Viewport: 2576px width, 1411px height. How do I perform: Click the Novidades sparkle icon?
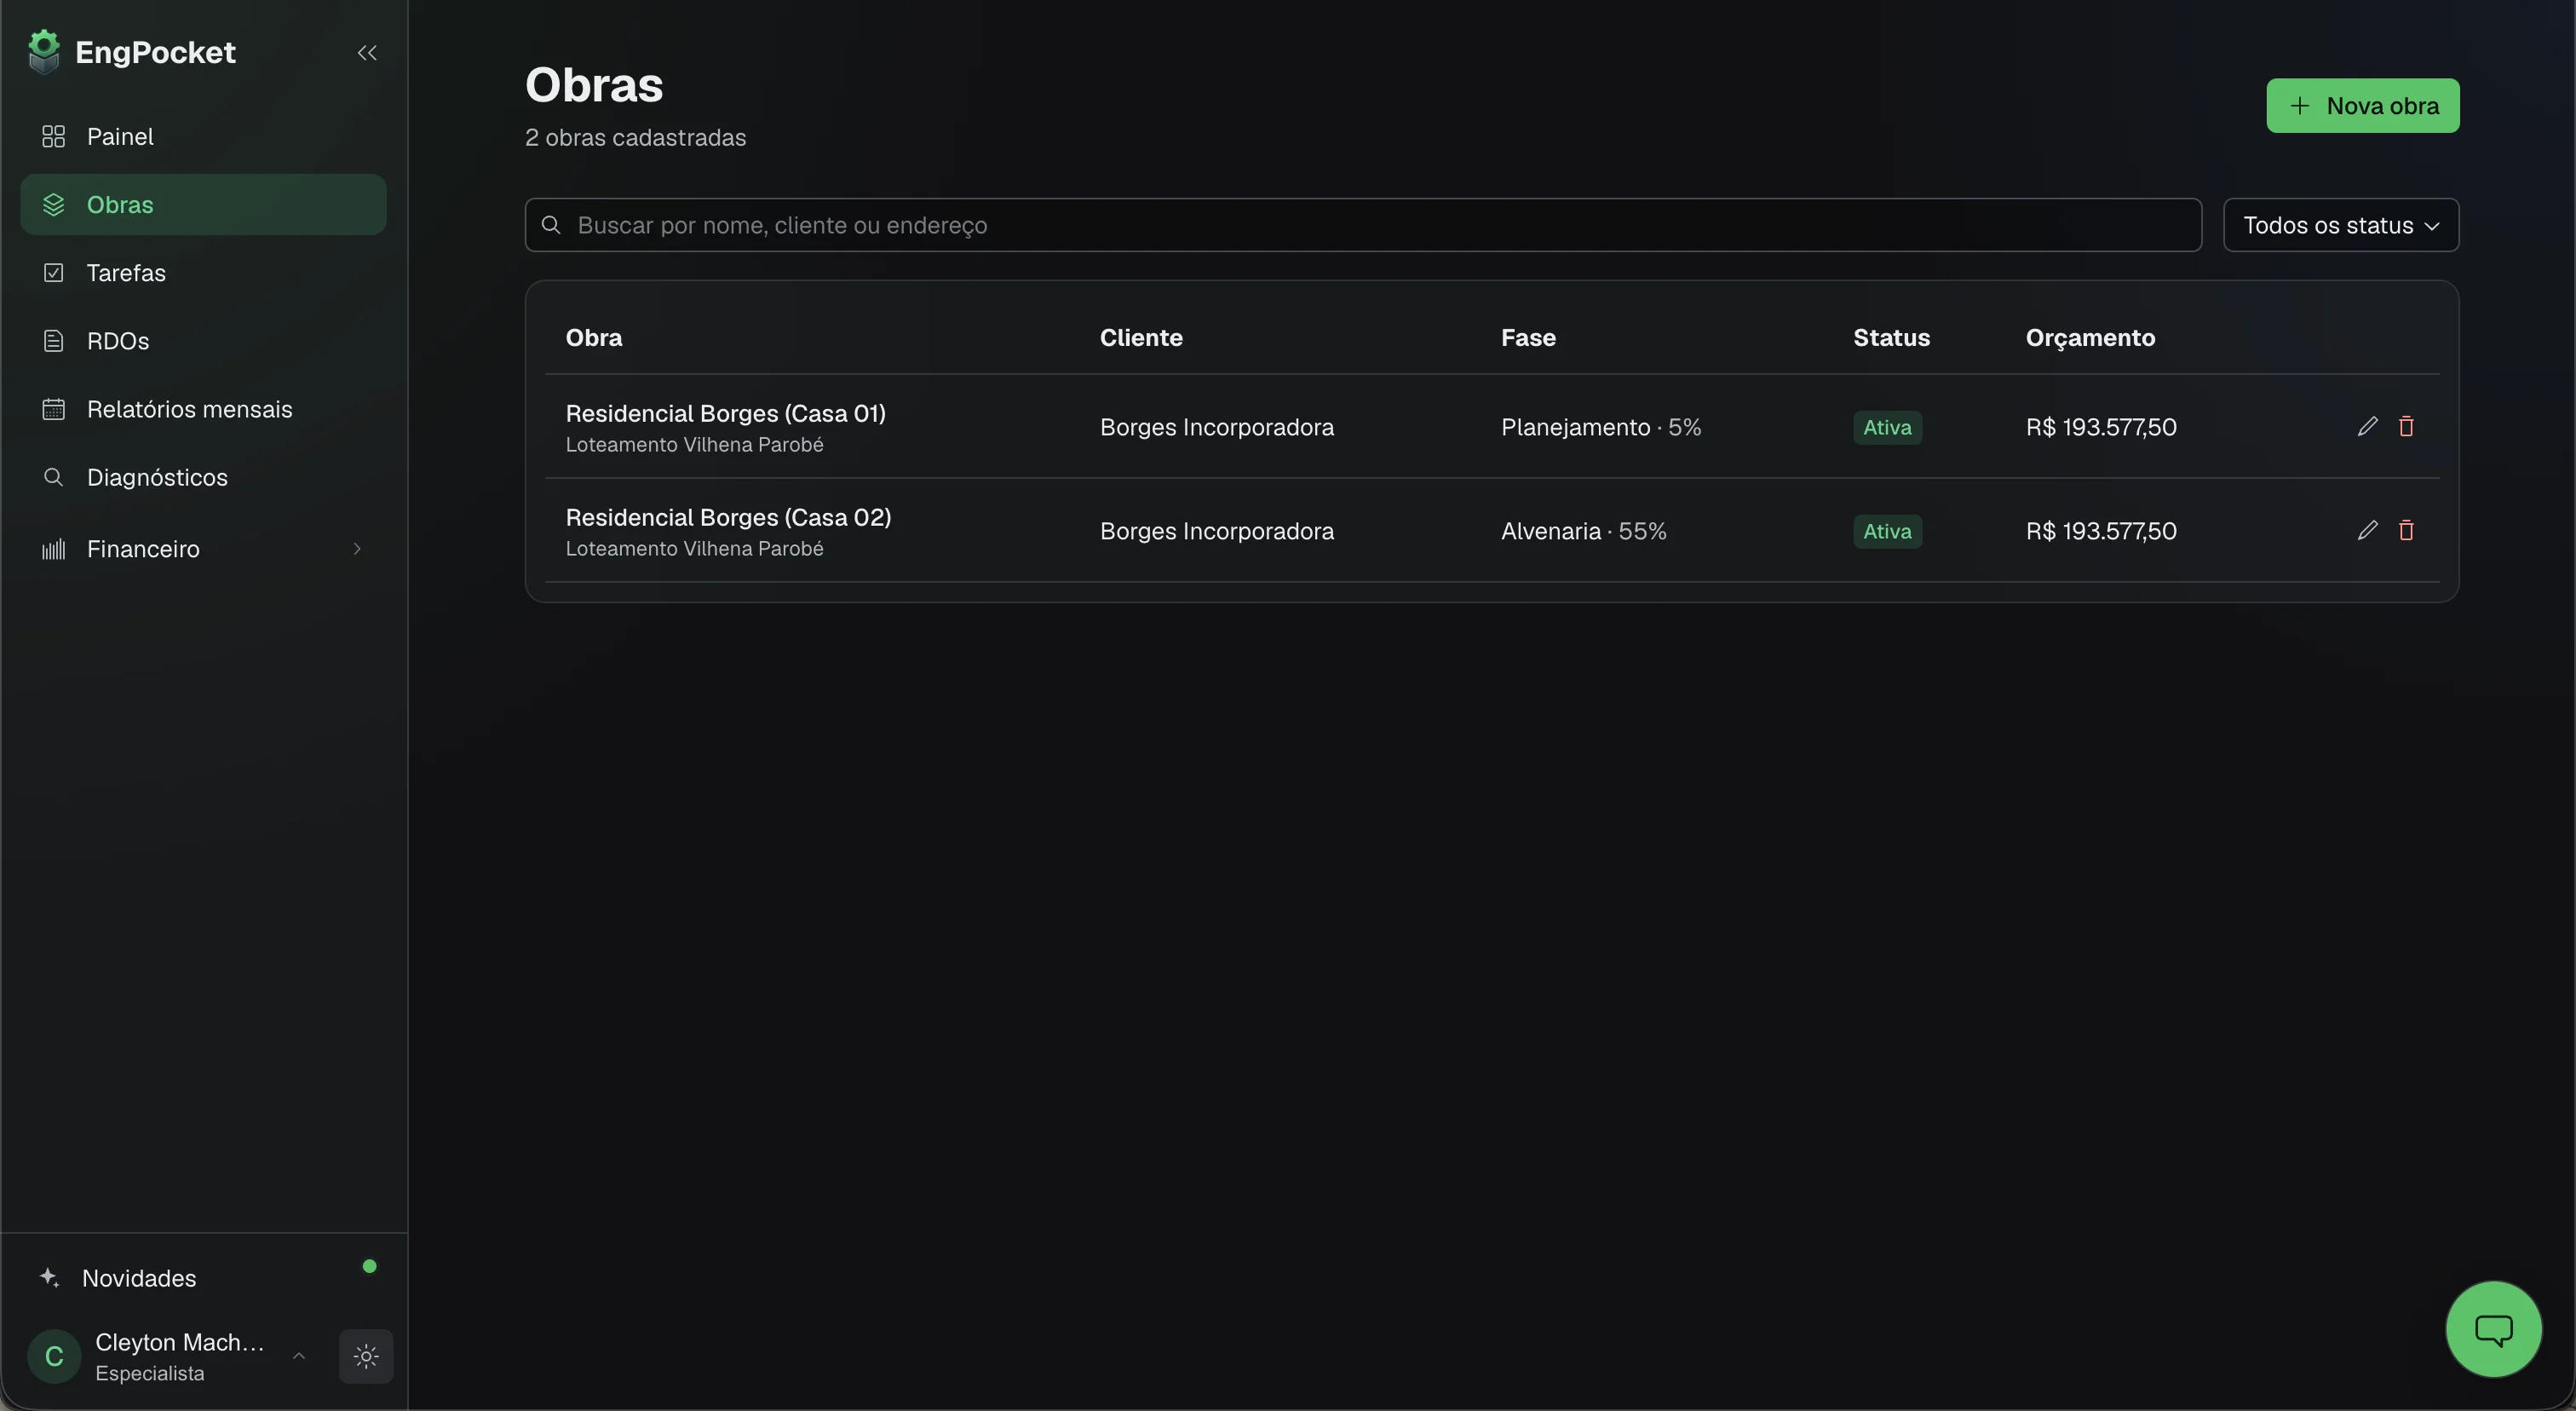pyautogui.click(x=49, y=1277)
